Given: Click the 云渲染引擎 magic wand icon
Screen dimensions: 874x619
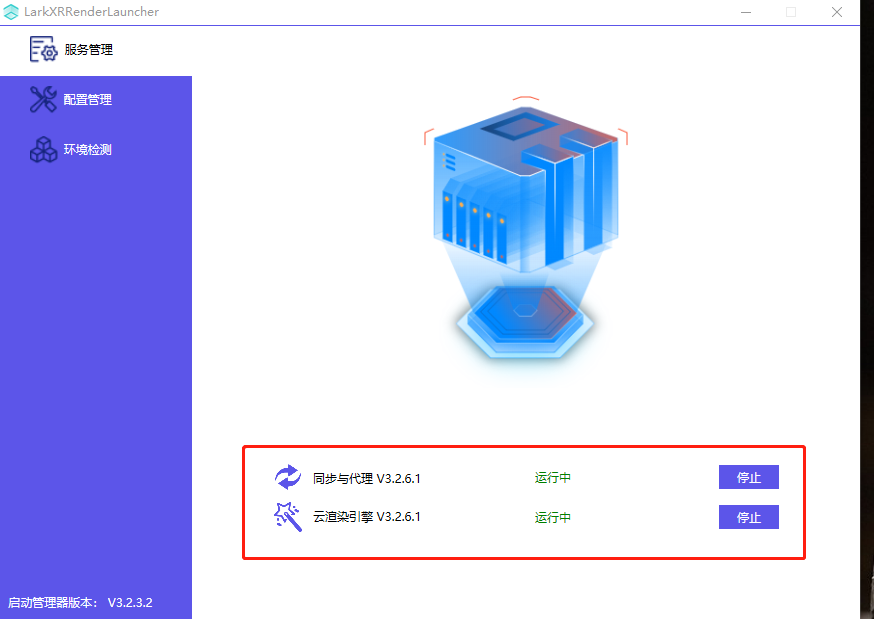Looking at the screenshot, I should pyautogui.click(x=288, y=516).
